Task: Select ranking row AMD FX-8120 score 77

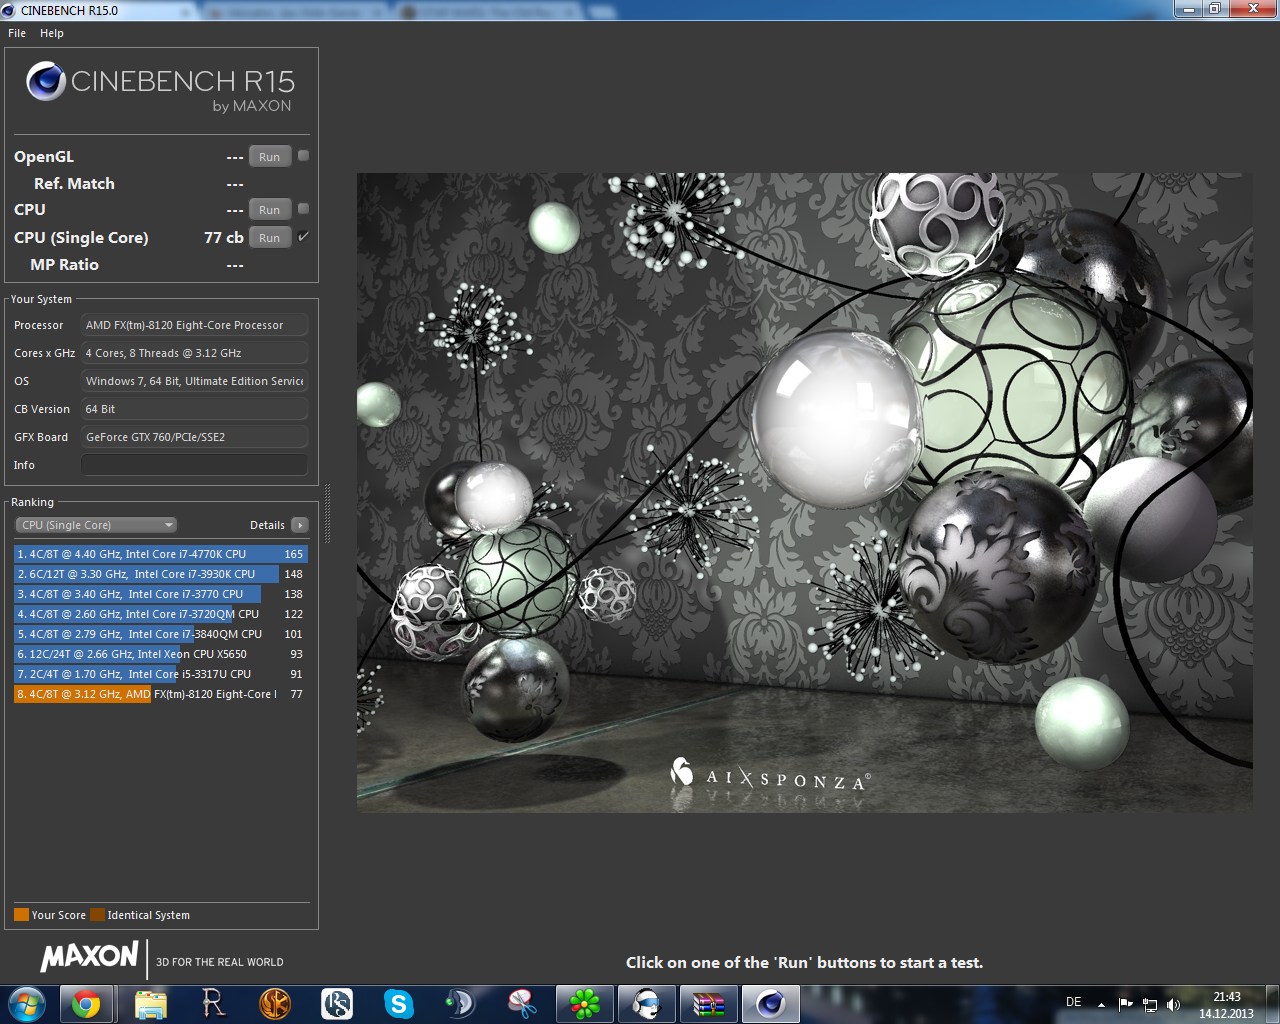Action: click(x=161, y=694)
